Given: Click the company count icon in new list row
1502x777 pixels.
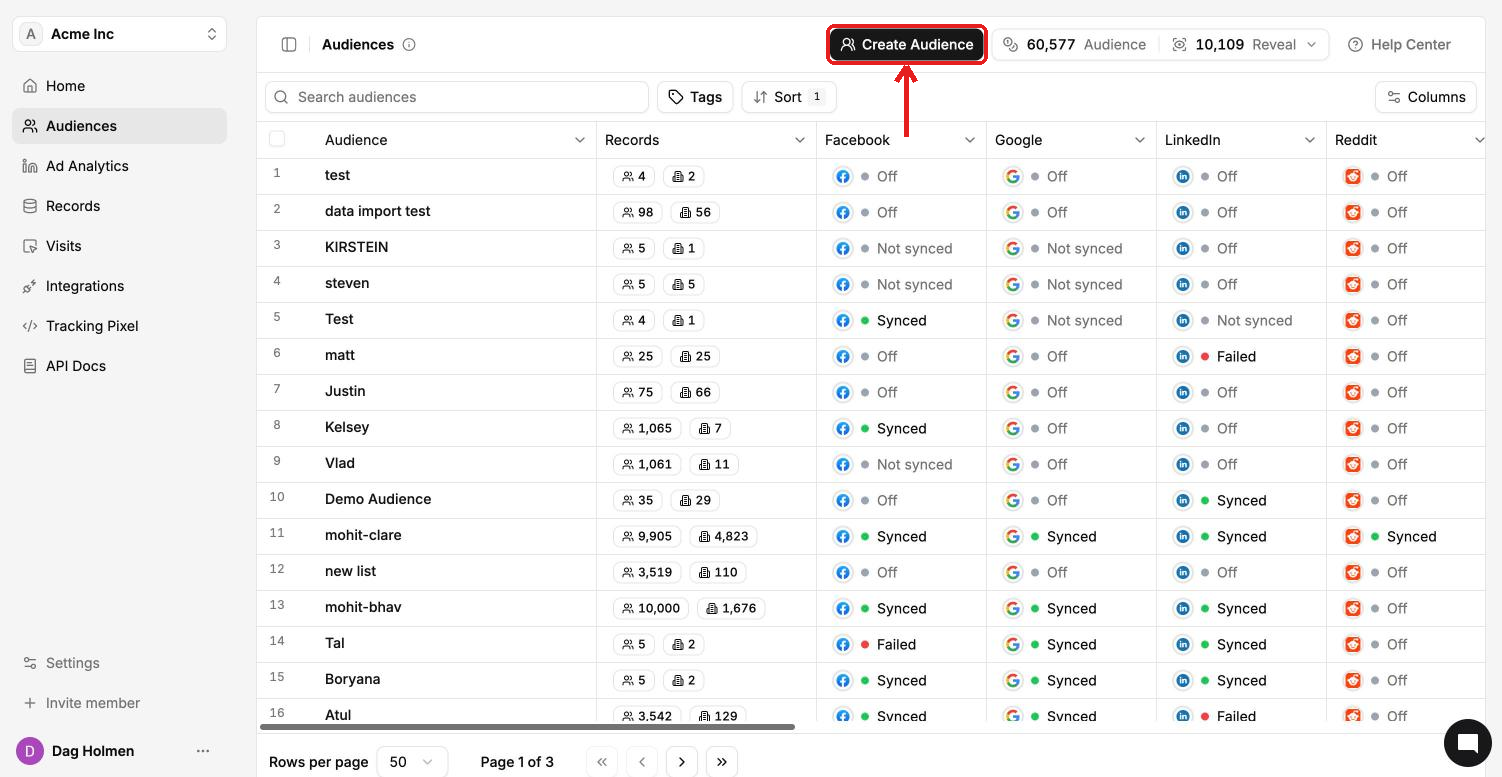Looking at the screenshot, I should pyautogui.click(x=704, y=572).
